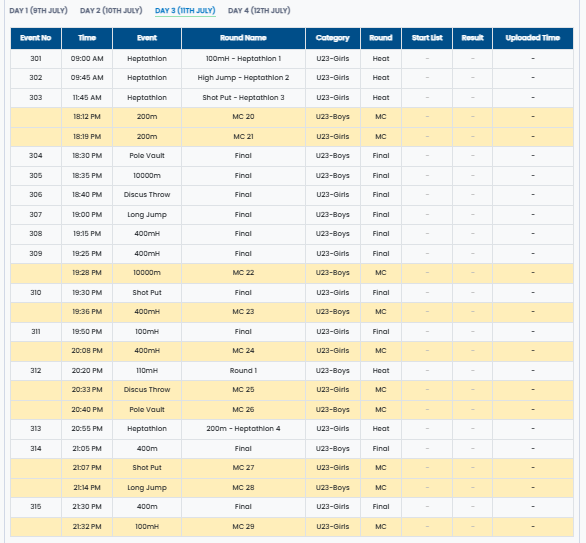Click the Time column header
Image resolution: width=586 pixels, height=543 pixels.
click(x=87, y=38)
